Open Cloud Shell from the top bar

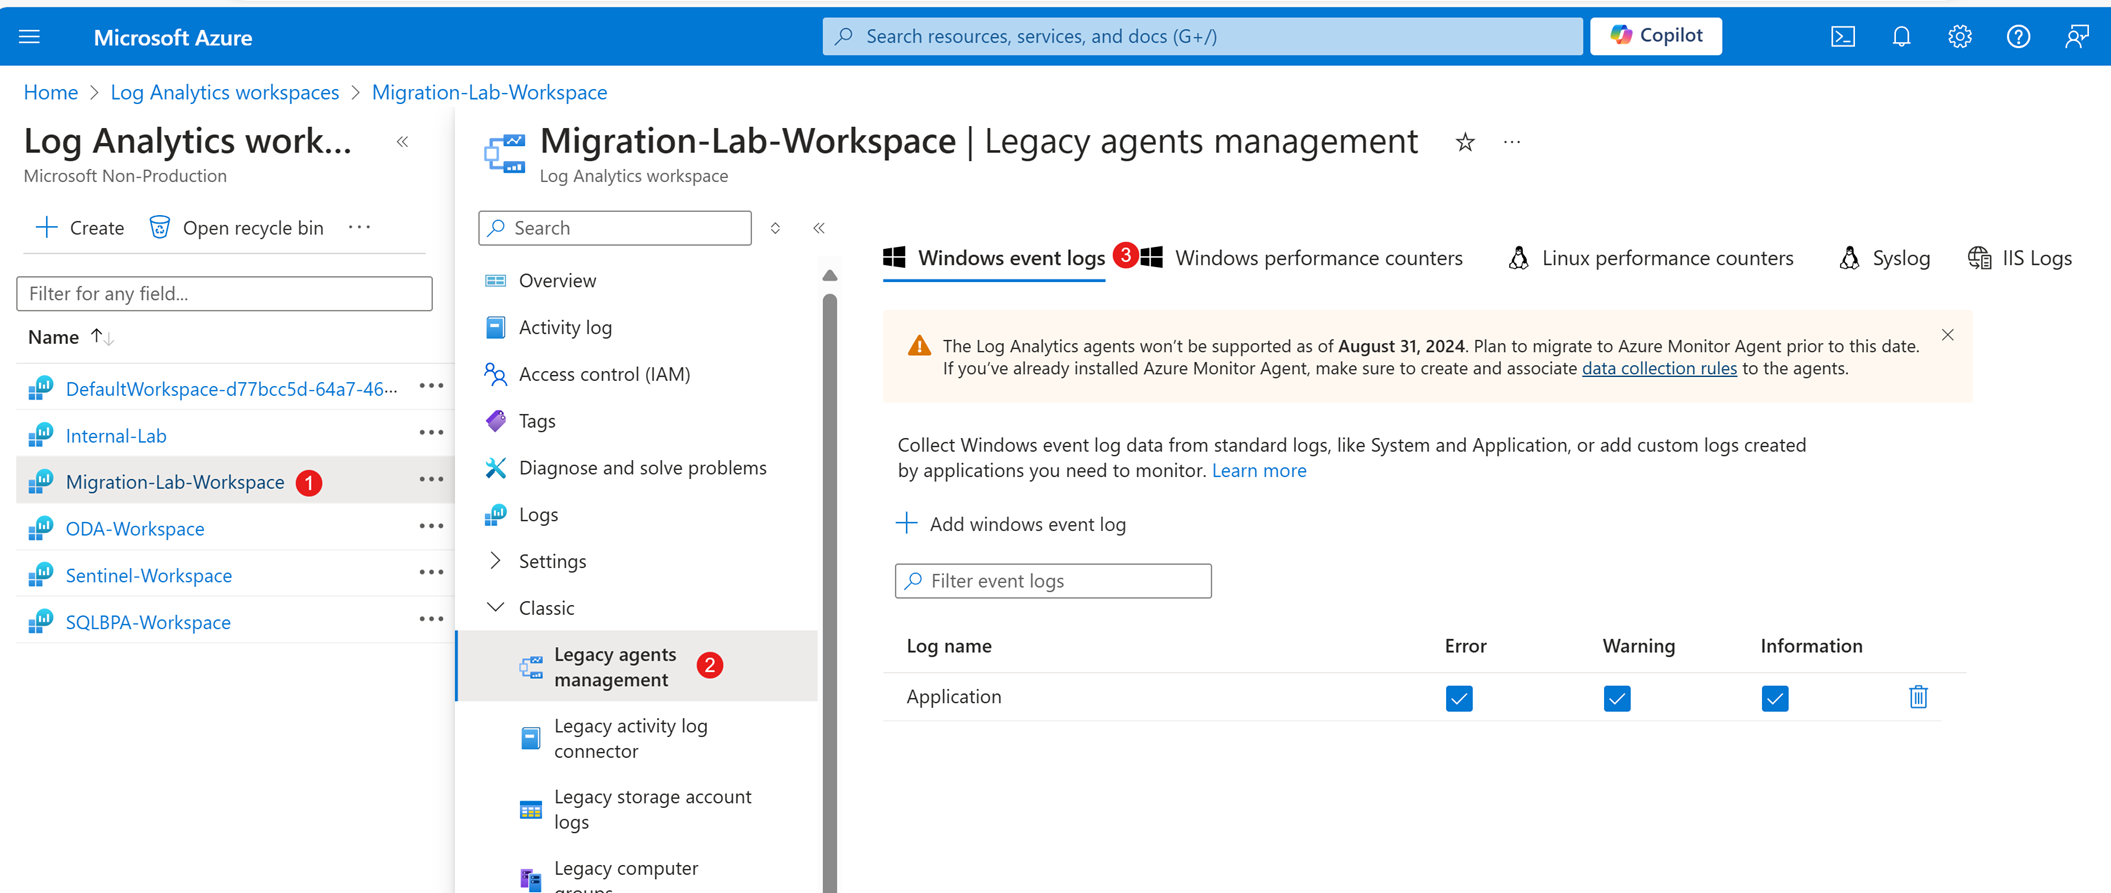pyautogui.click(x=1842, y=37)
